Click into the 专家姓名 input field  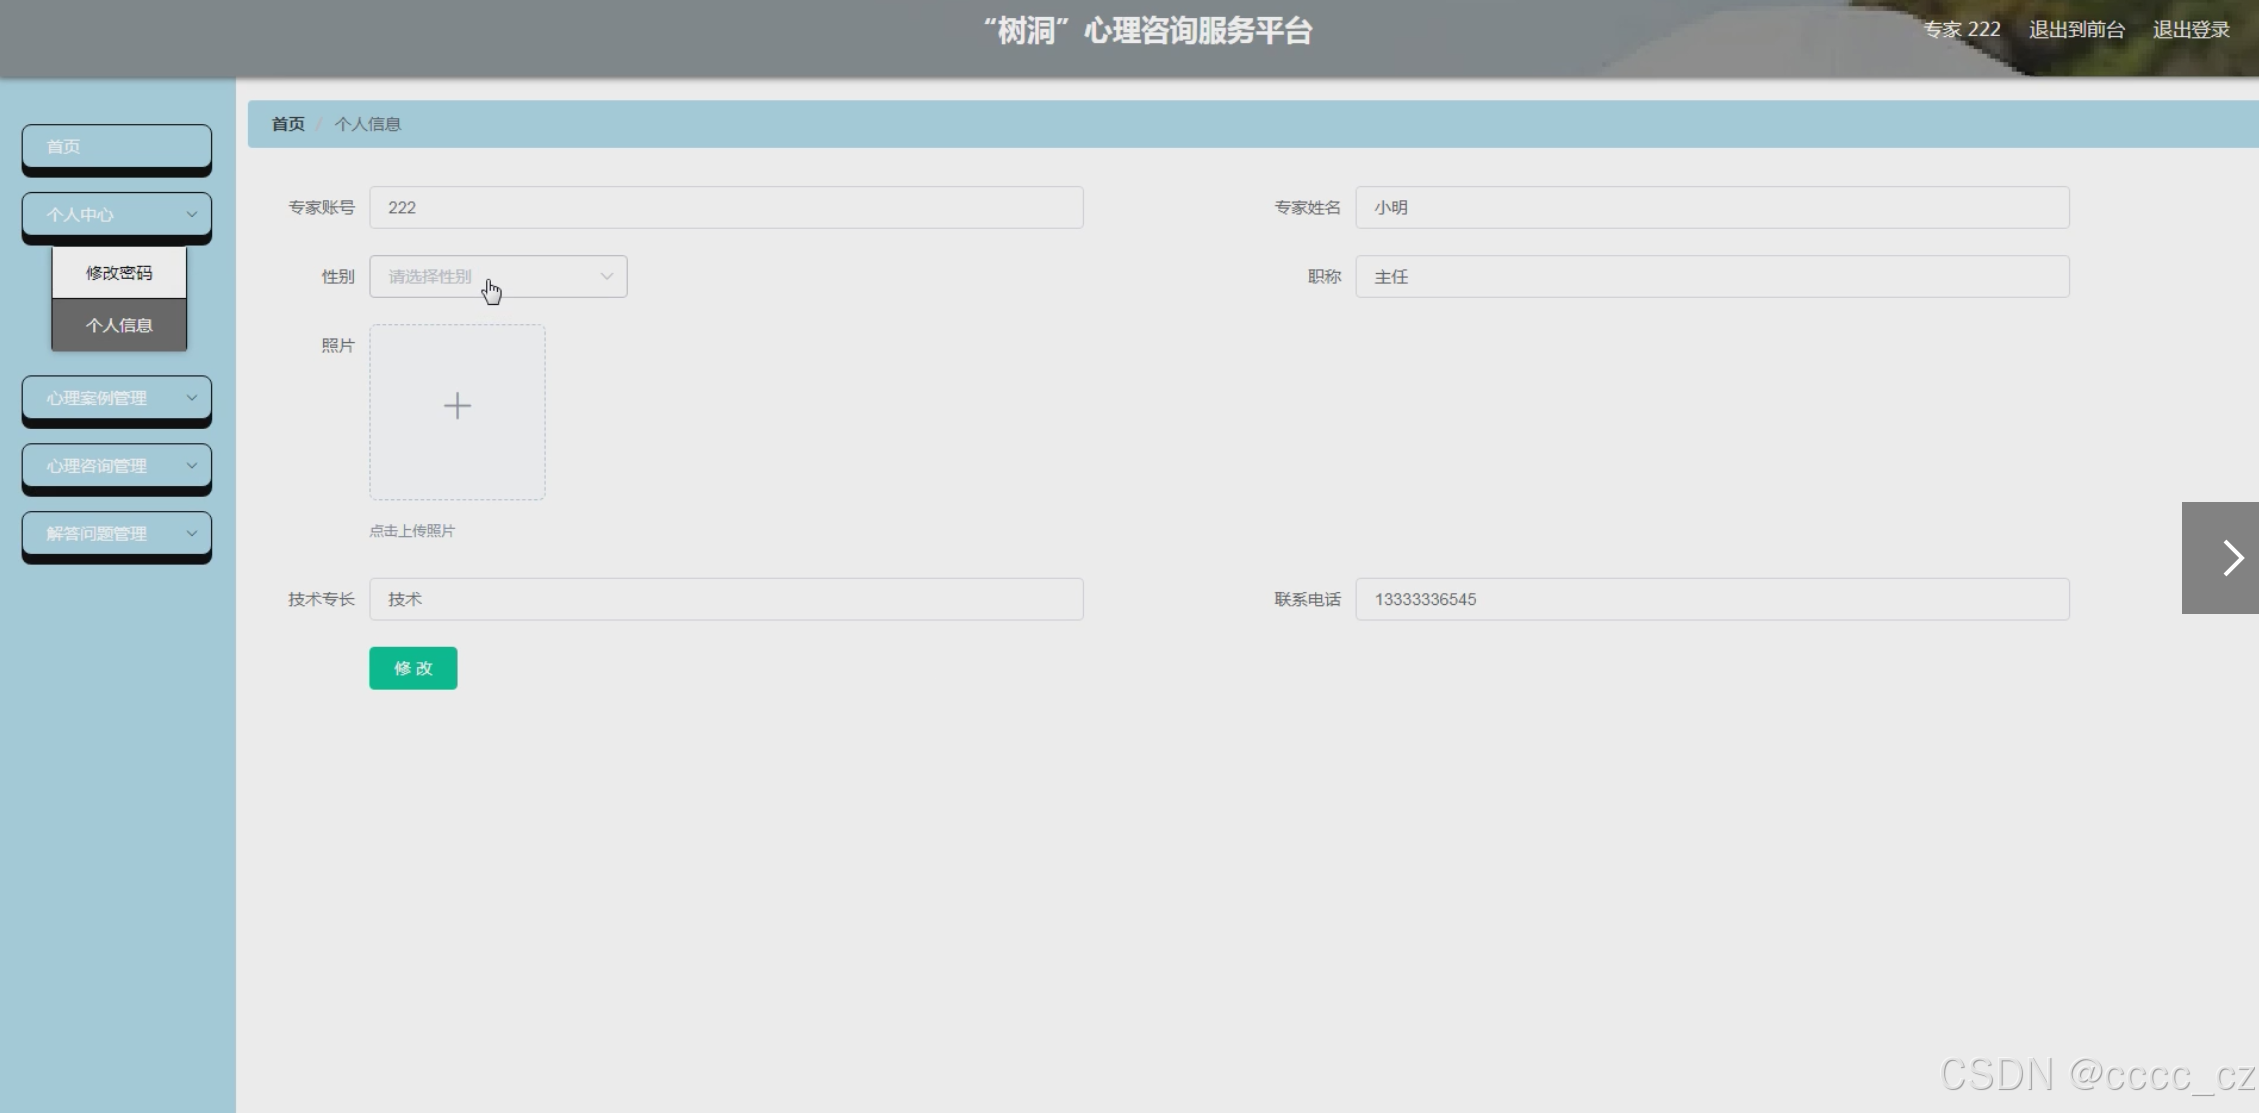1711,208
